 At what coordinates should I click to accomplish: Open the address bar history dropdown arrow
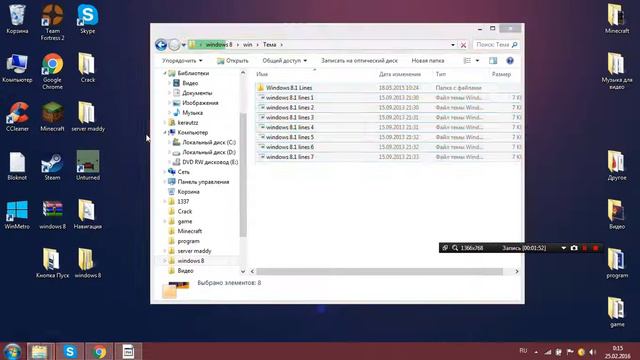pyautogui.click(x=453, y=45)
